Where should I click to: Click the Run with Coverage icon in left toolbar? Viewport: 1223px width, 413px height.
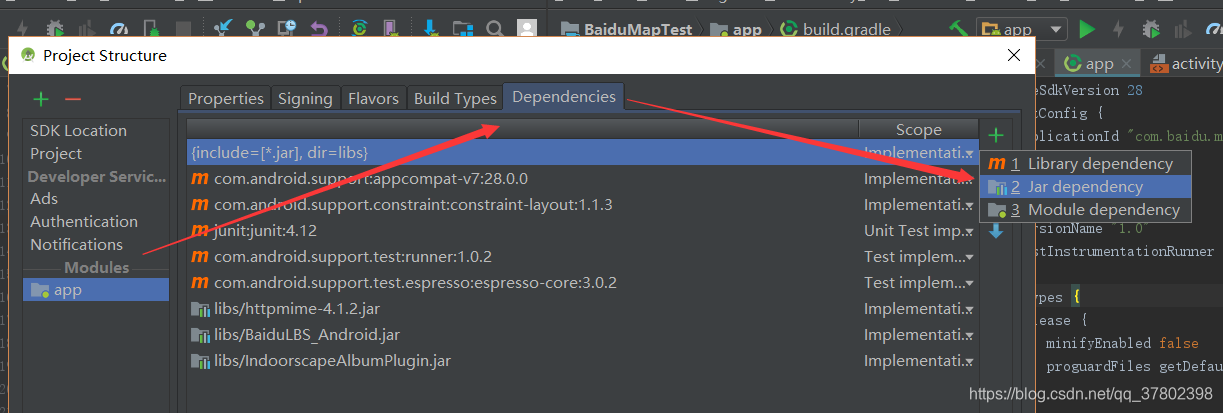pos(87,29)
